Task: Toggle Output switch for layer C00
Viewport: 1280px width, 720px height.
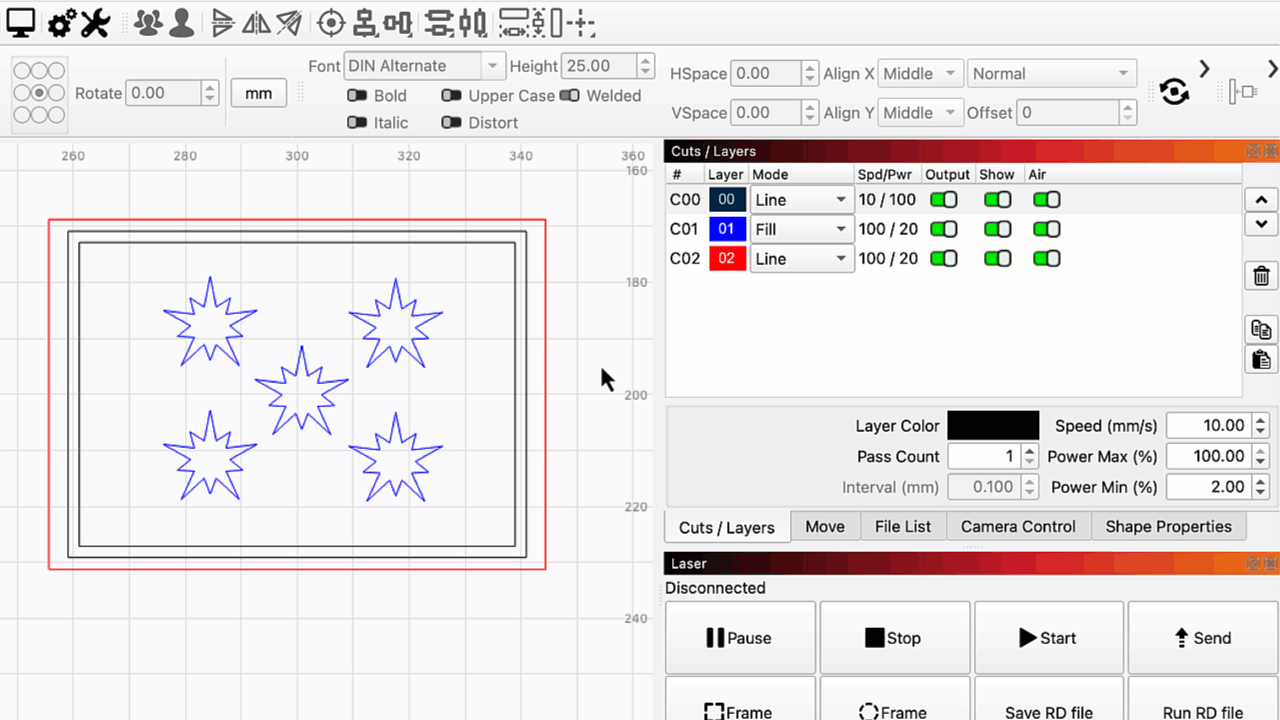Action: point(943,200)
